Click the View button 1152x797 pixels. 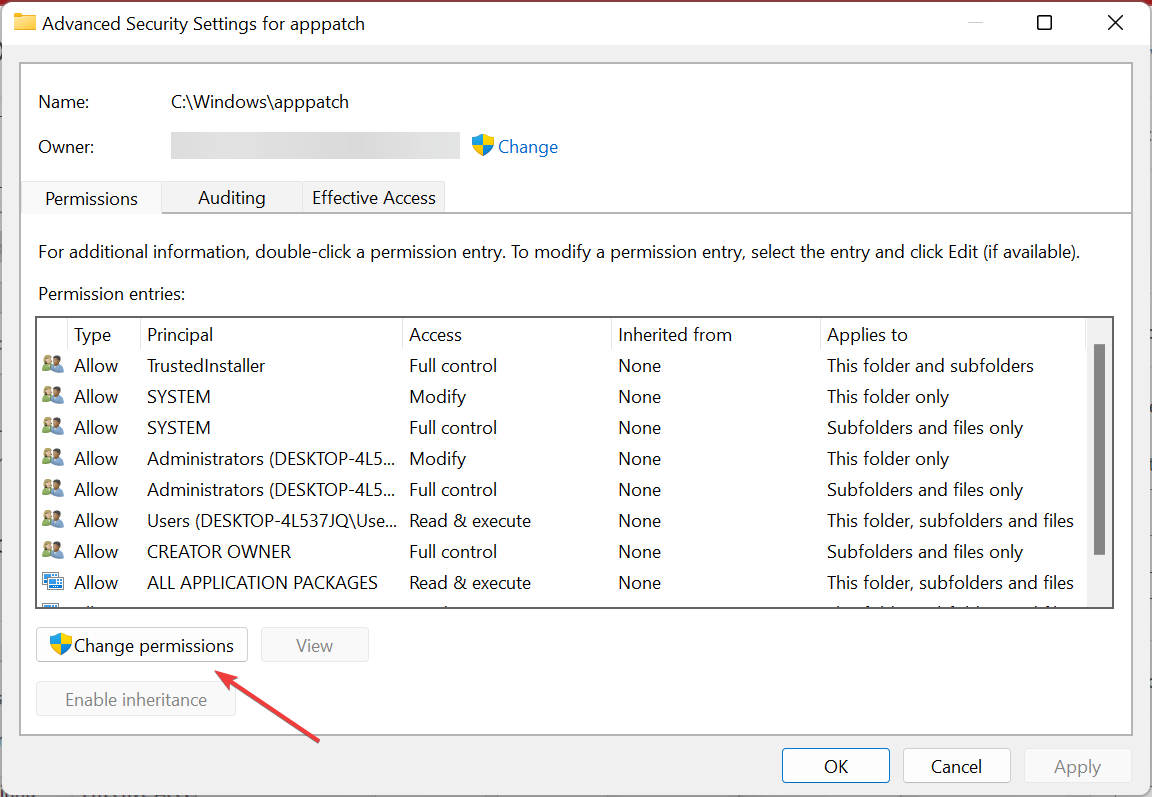click(x=314, y=645)
